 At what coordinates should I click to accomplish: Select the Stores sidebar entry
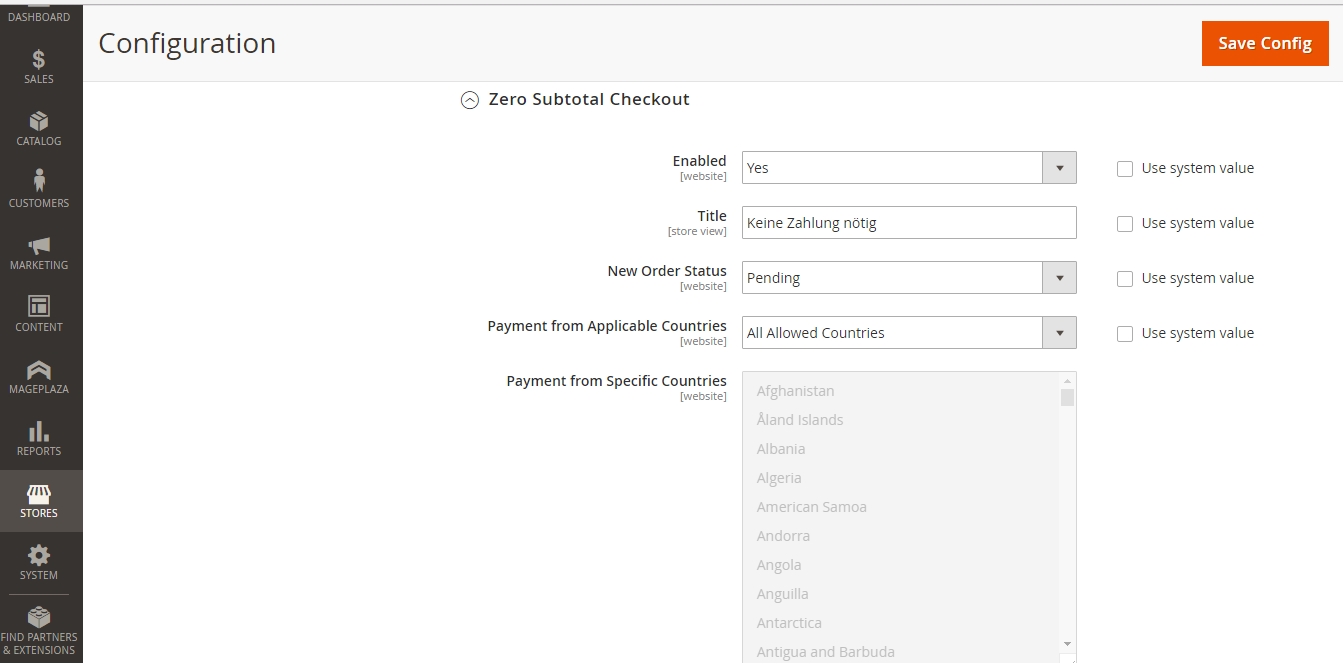click(x=39, y=500)
